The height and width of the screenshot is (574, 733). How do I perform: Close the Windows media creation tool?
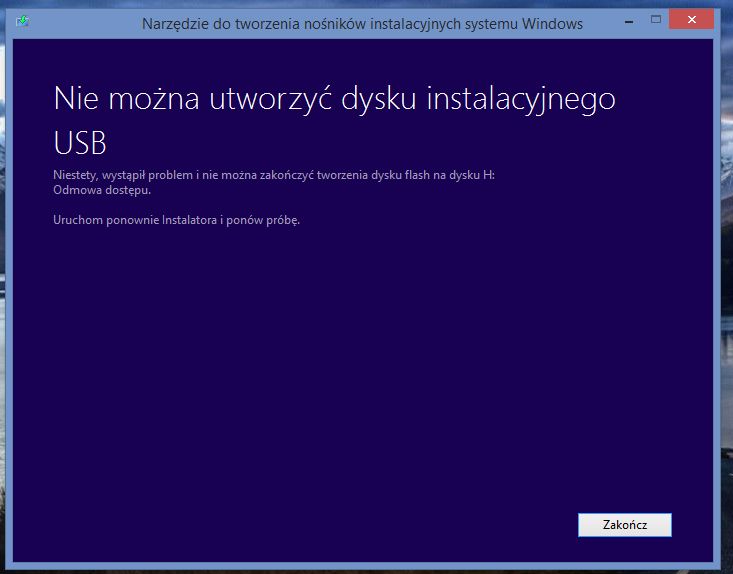tap(691, 20)
